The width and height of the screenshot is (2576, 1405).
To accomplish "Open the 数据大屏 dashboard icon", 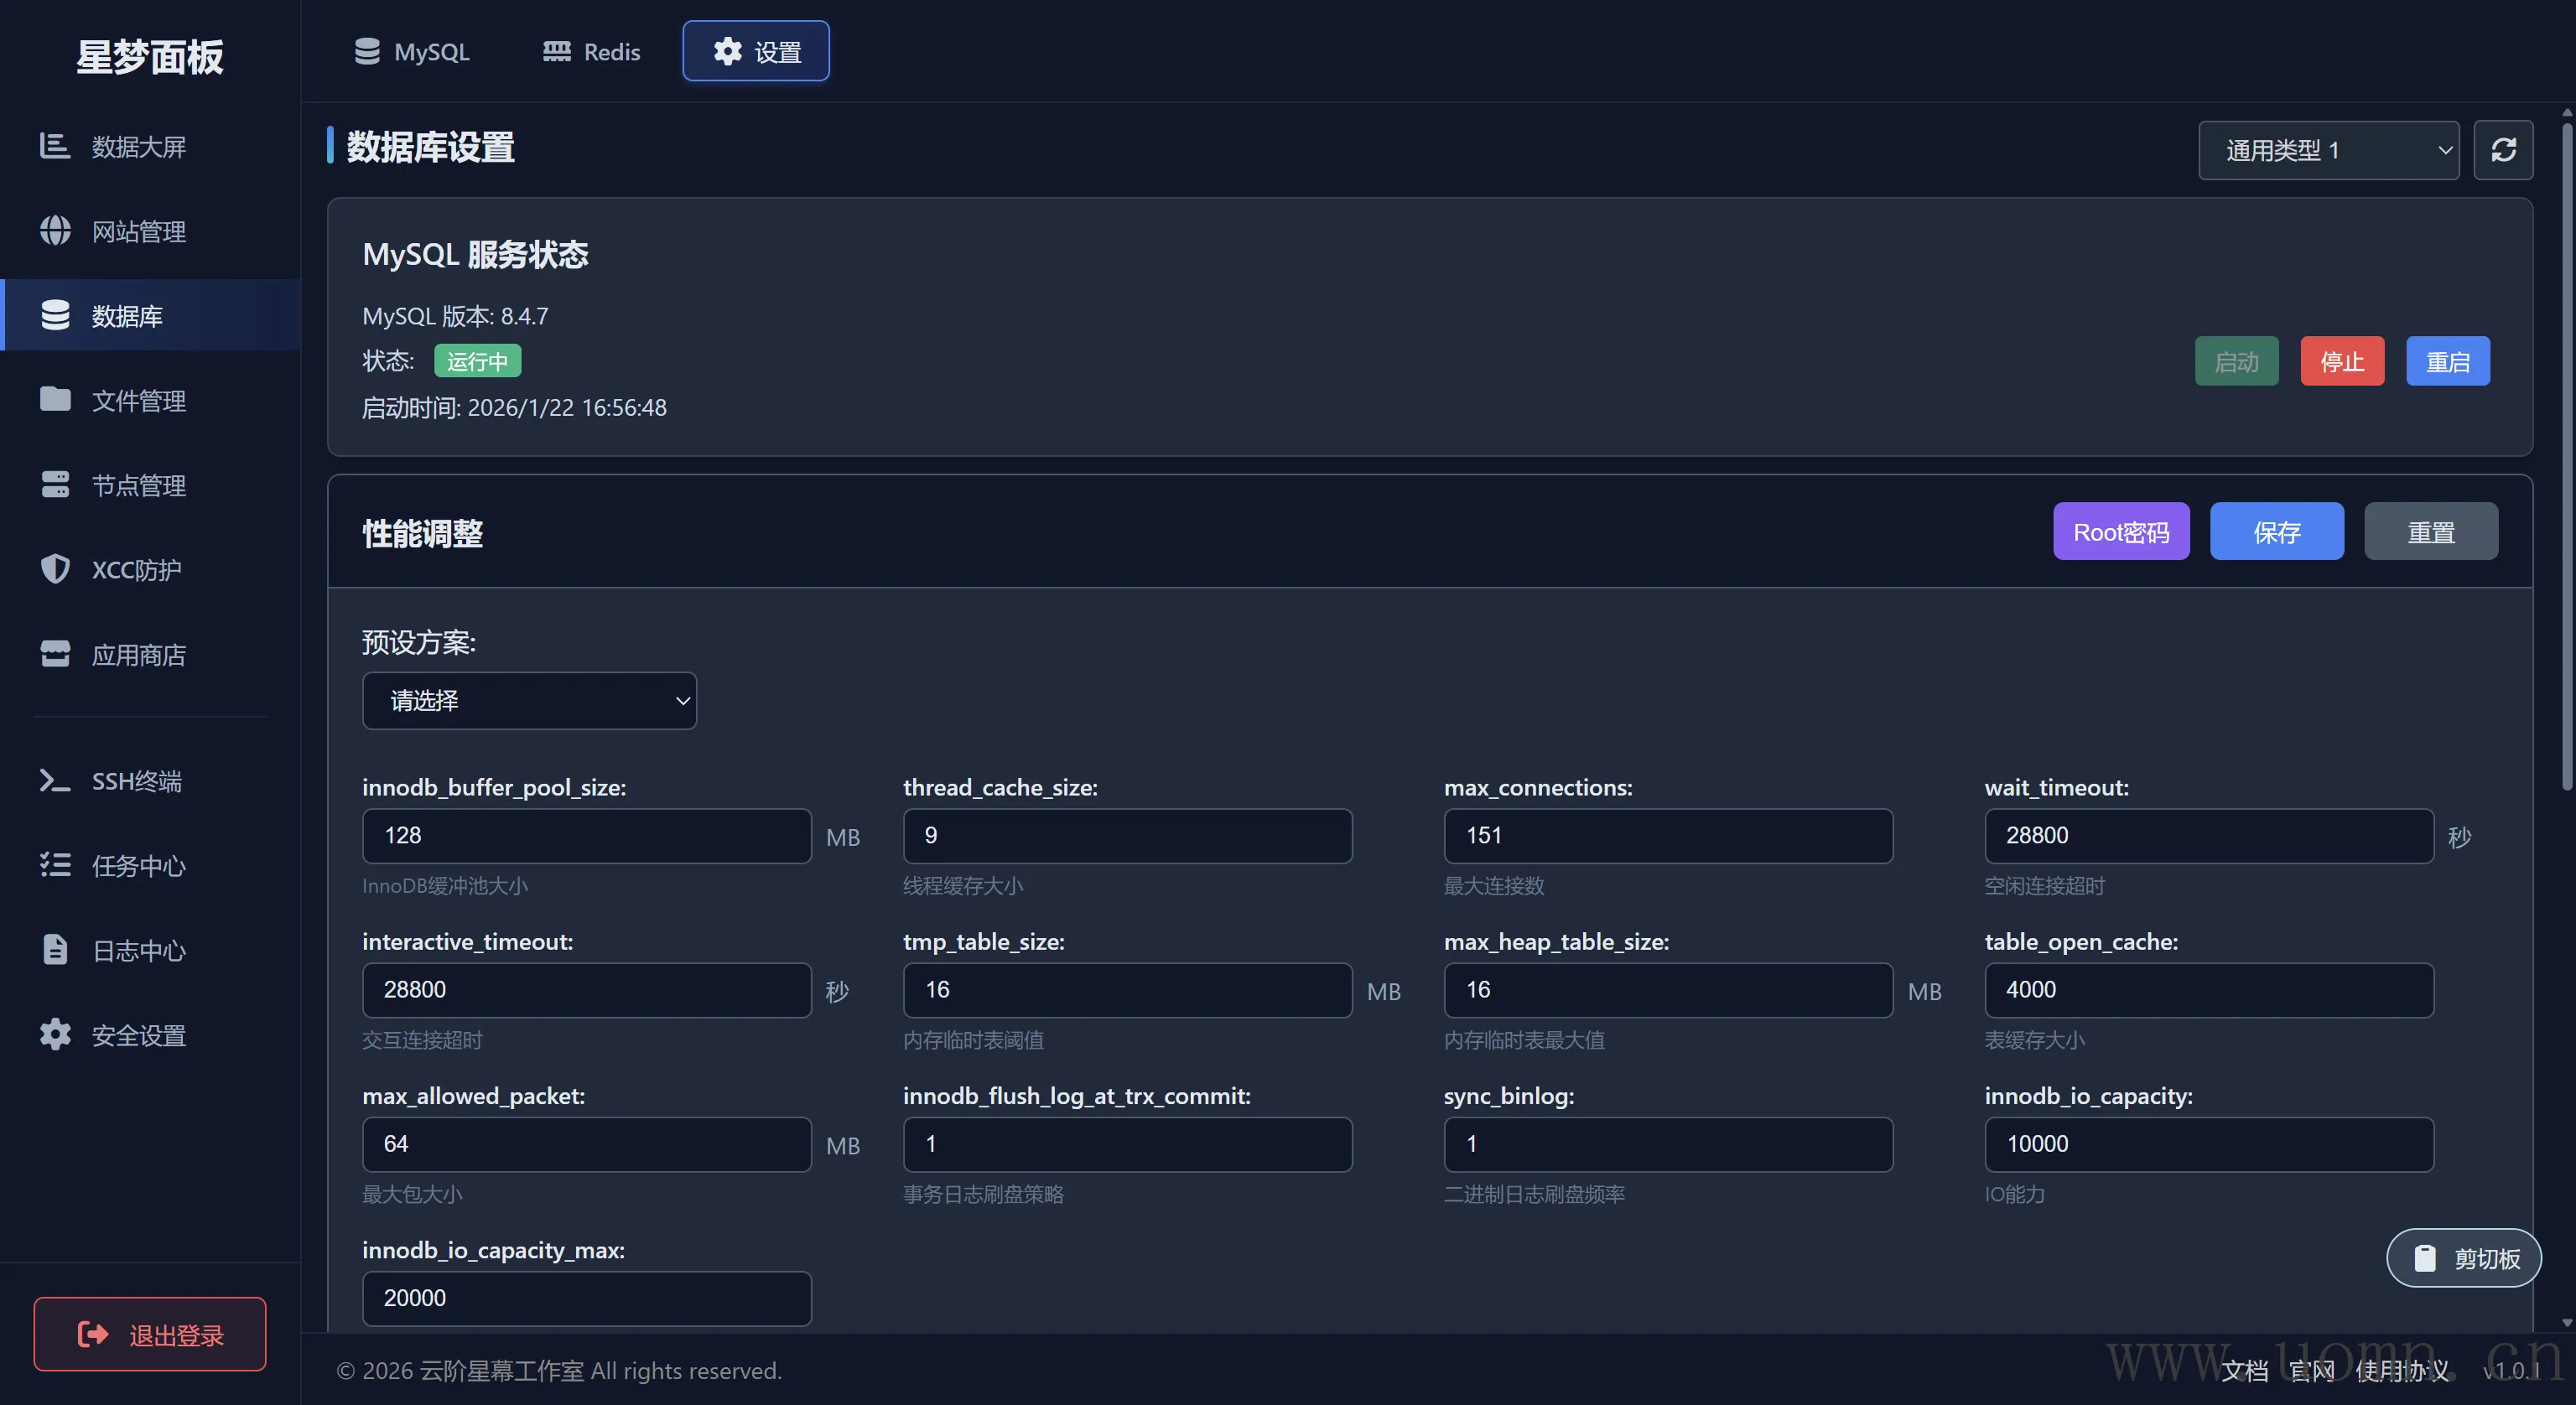I will click(x=55, y=146).
